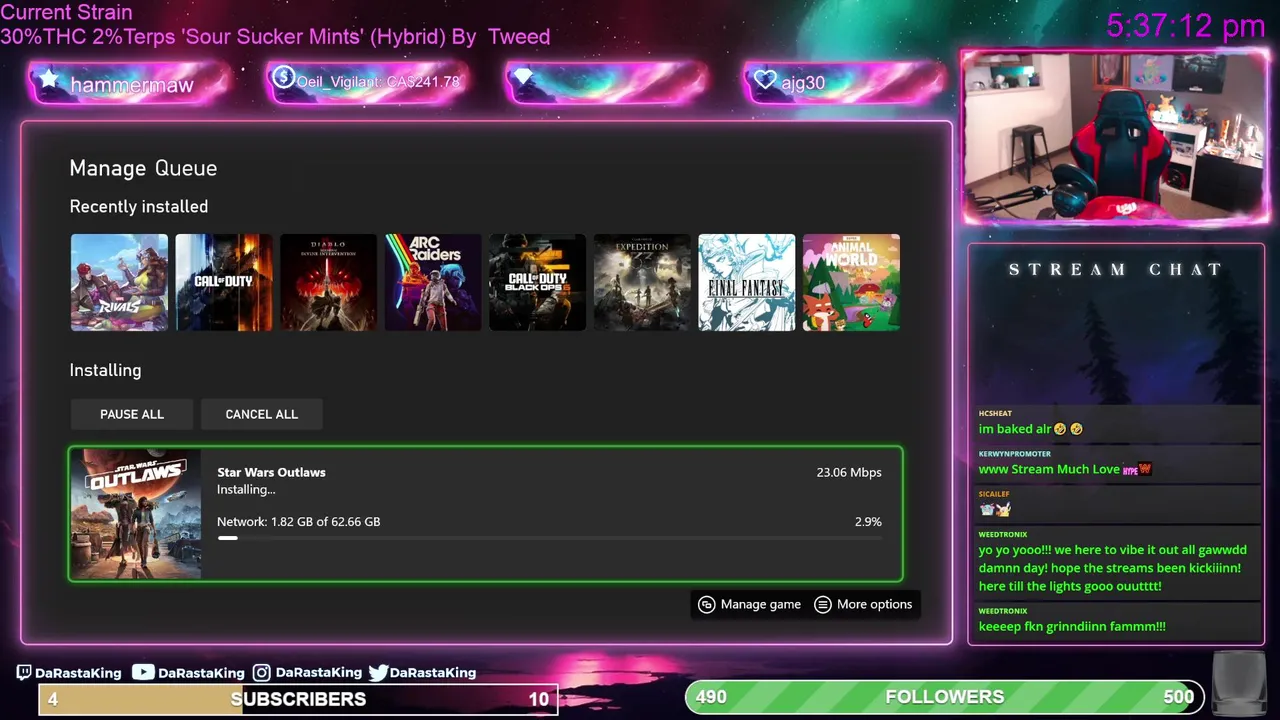
Task: Open More options menu
Action: coord(864,604)
